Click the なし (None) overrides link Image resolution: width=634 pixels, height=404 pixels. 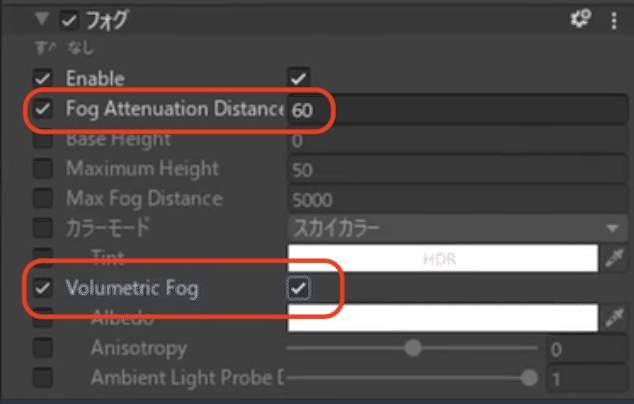point(78,47)
